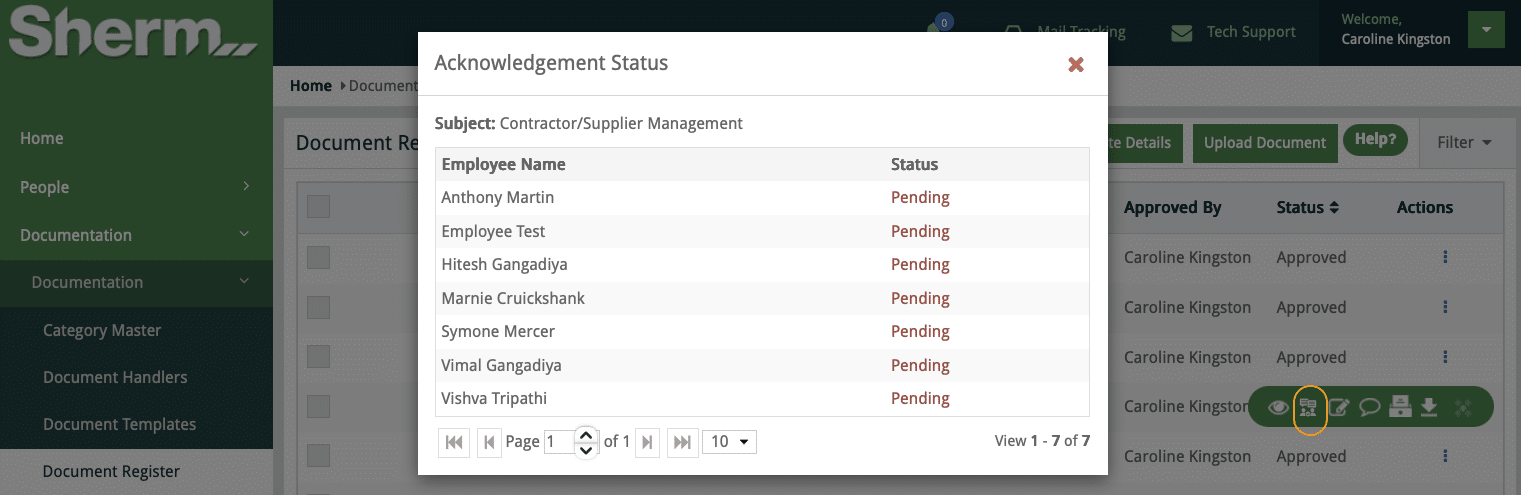Click the dialog's Status column header
The width and height of the screenshot is (1521, 495).
pyautogui.click(x=914, y=164)
